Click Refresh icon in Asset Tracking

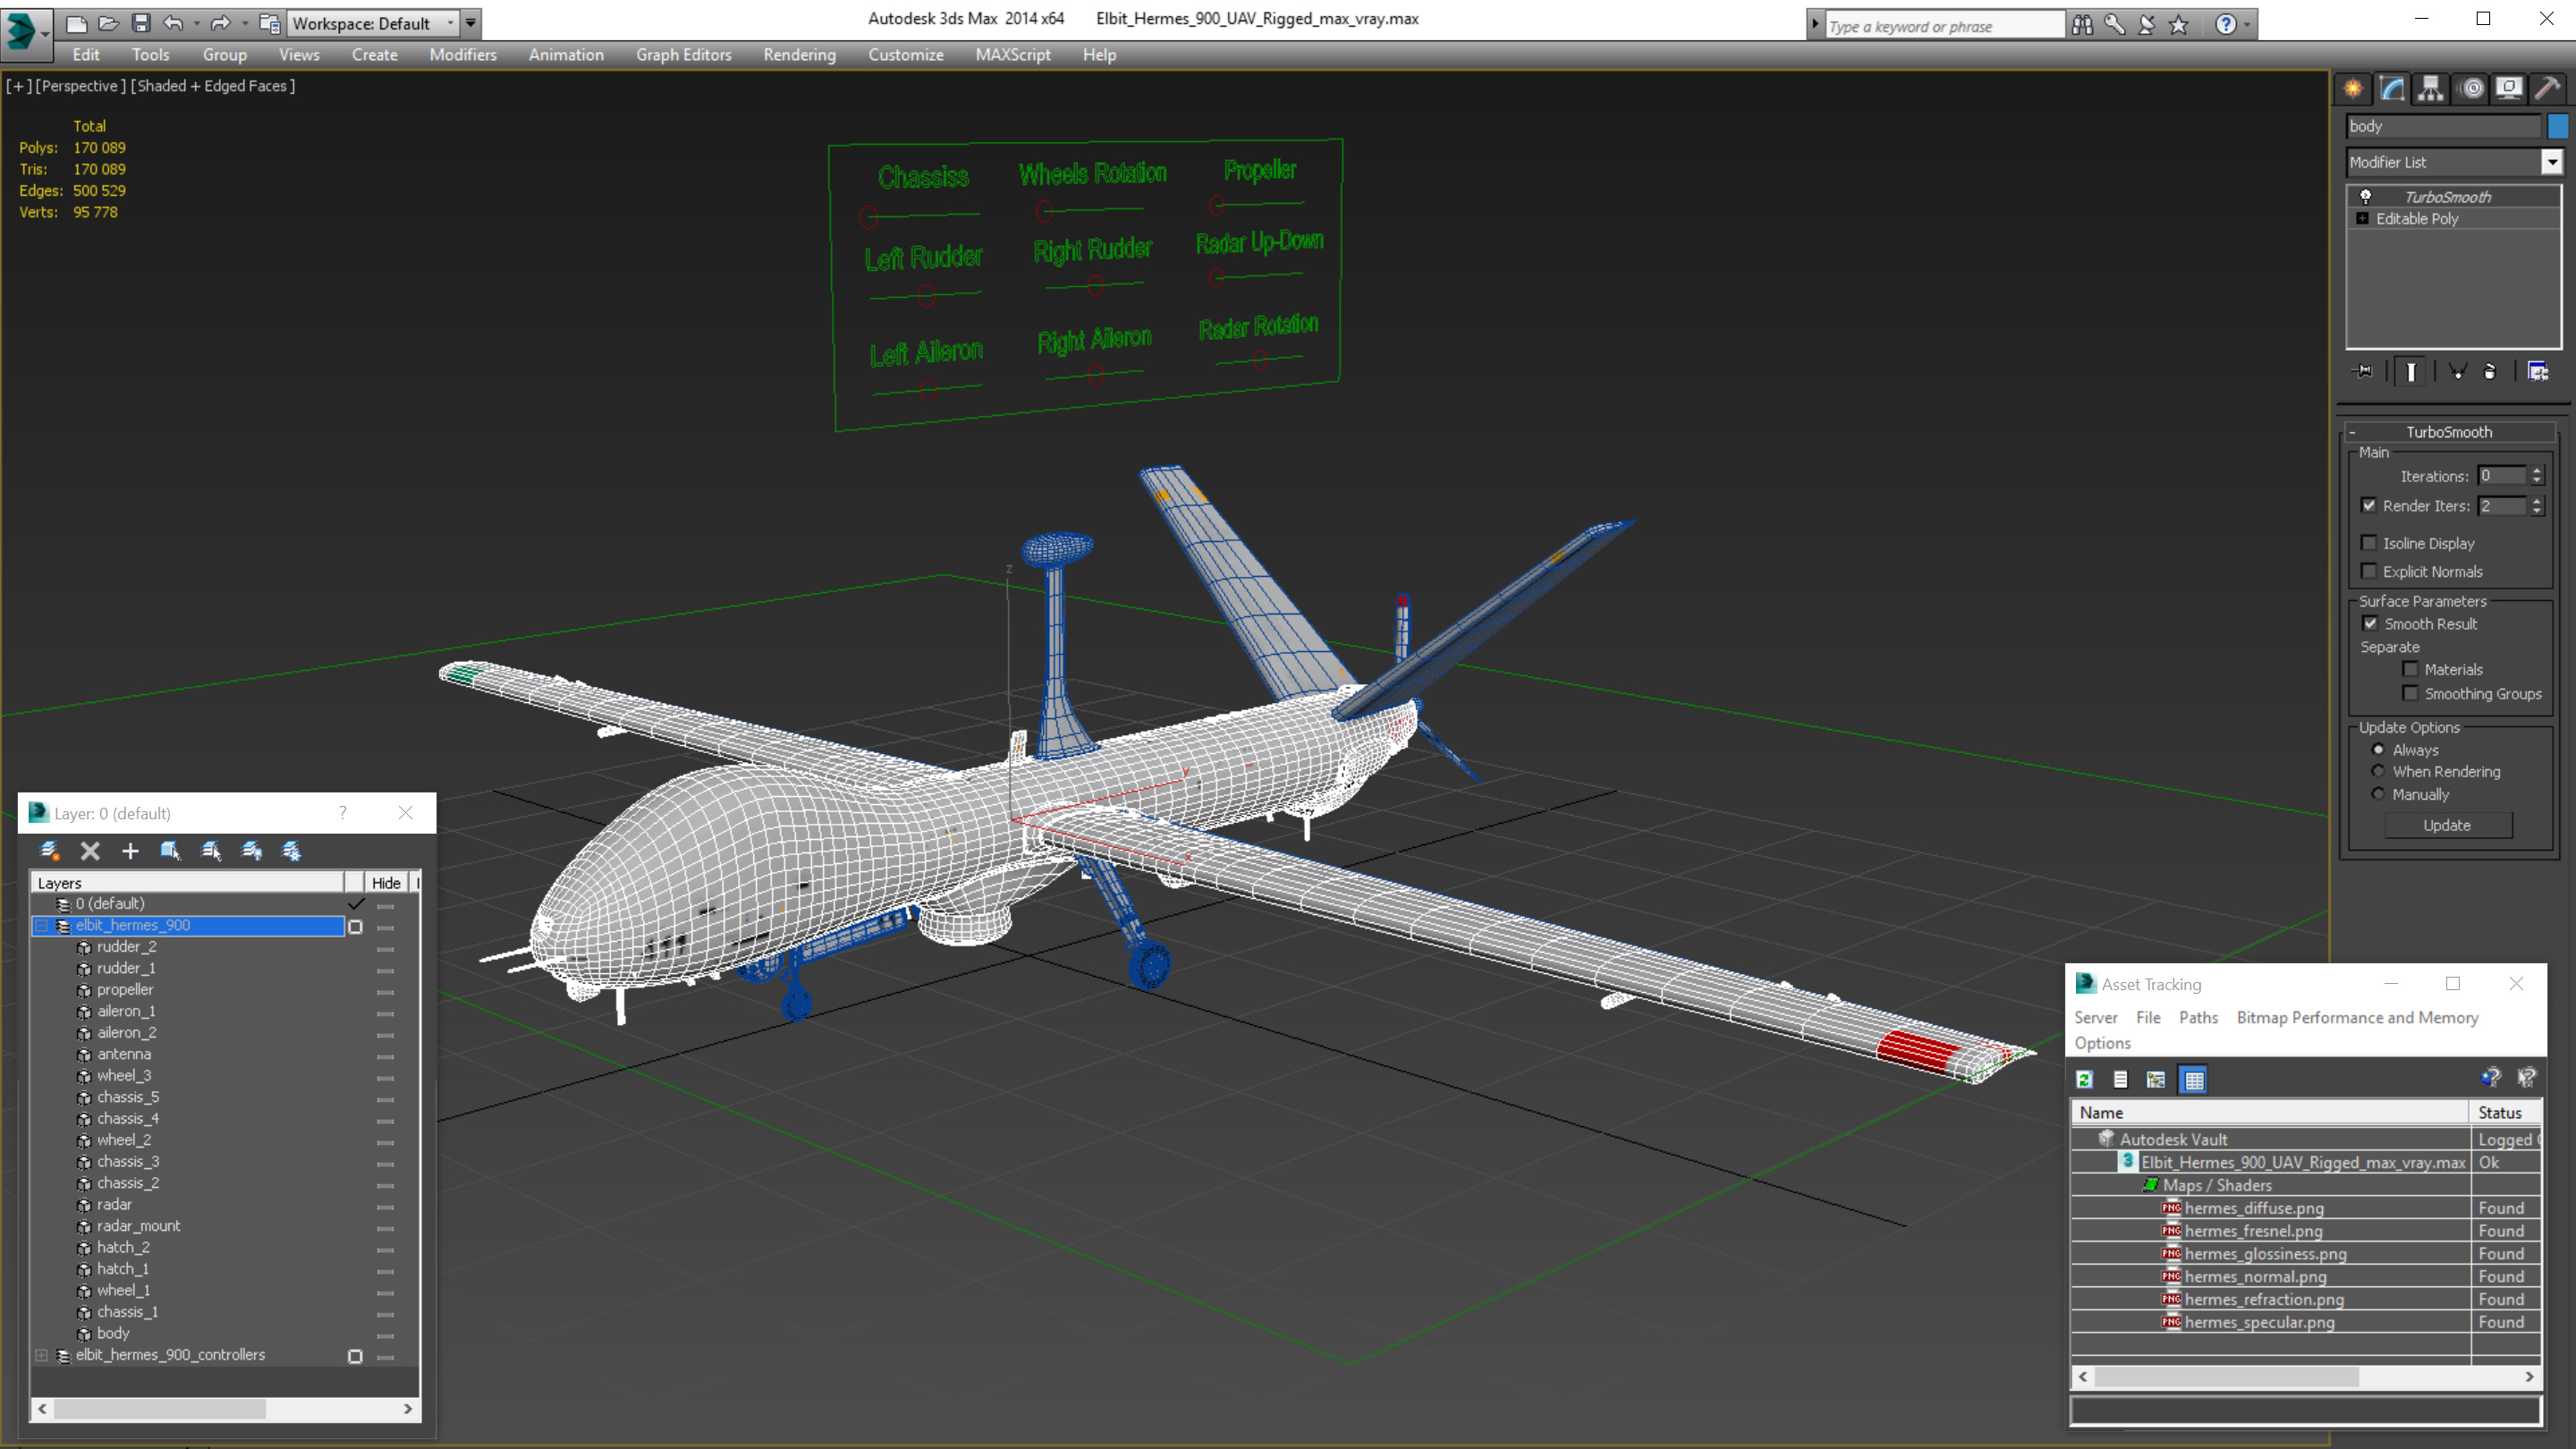[2084, 1079]
